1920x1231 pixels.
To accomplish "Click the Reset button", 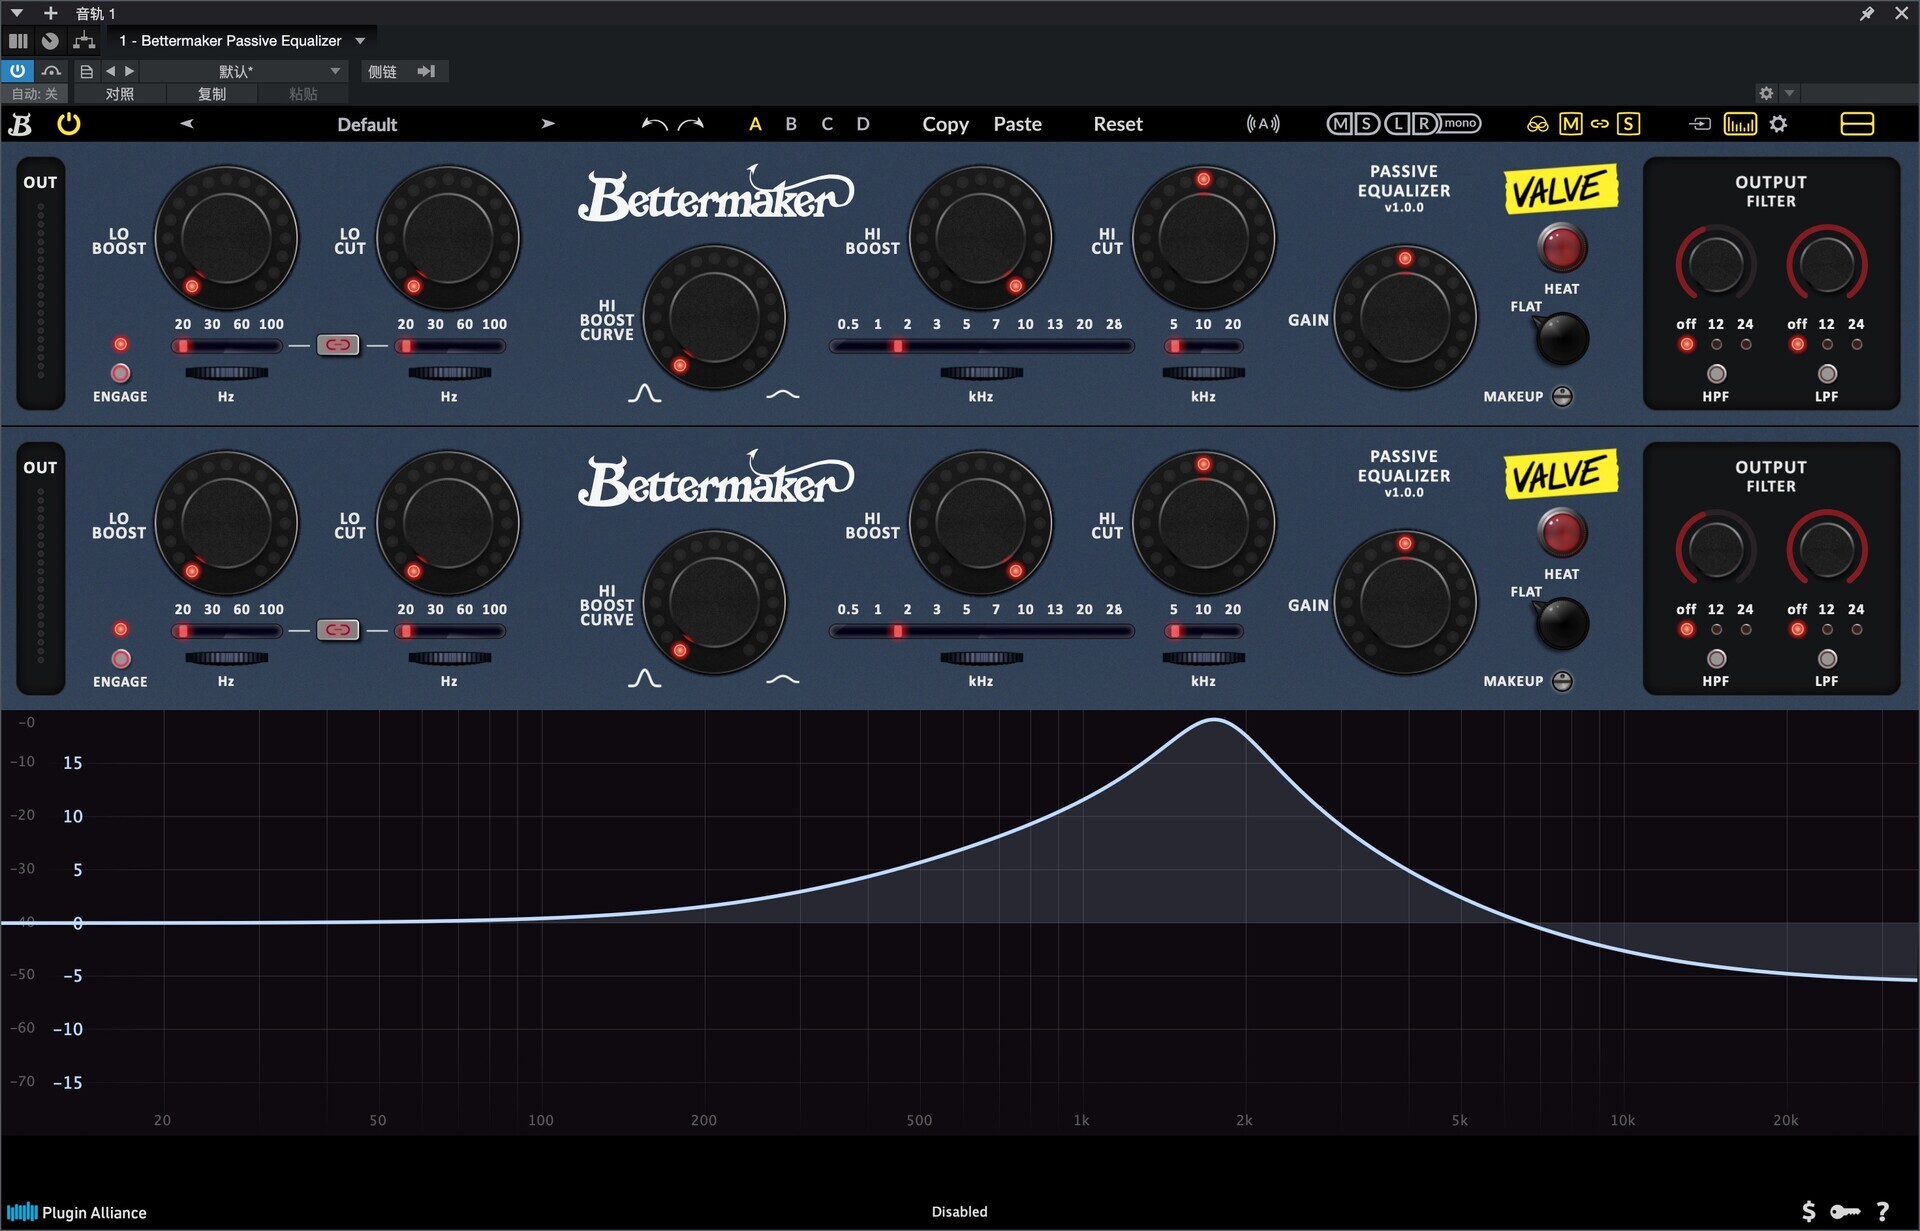I will tap(1117, 124).
